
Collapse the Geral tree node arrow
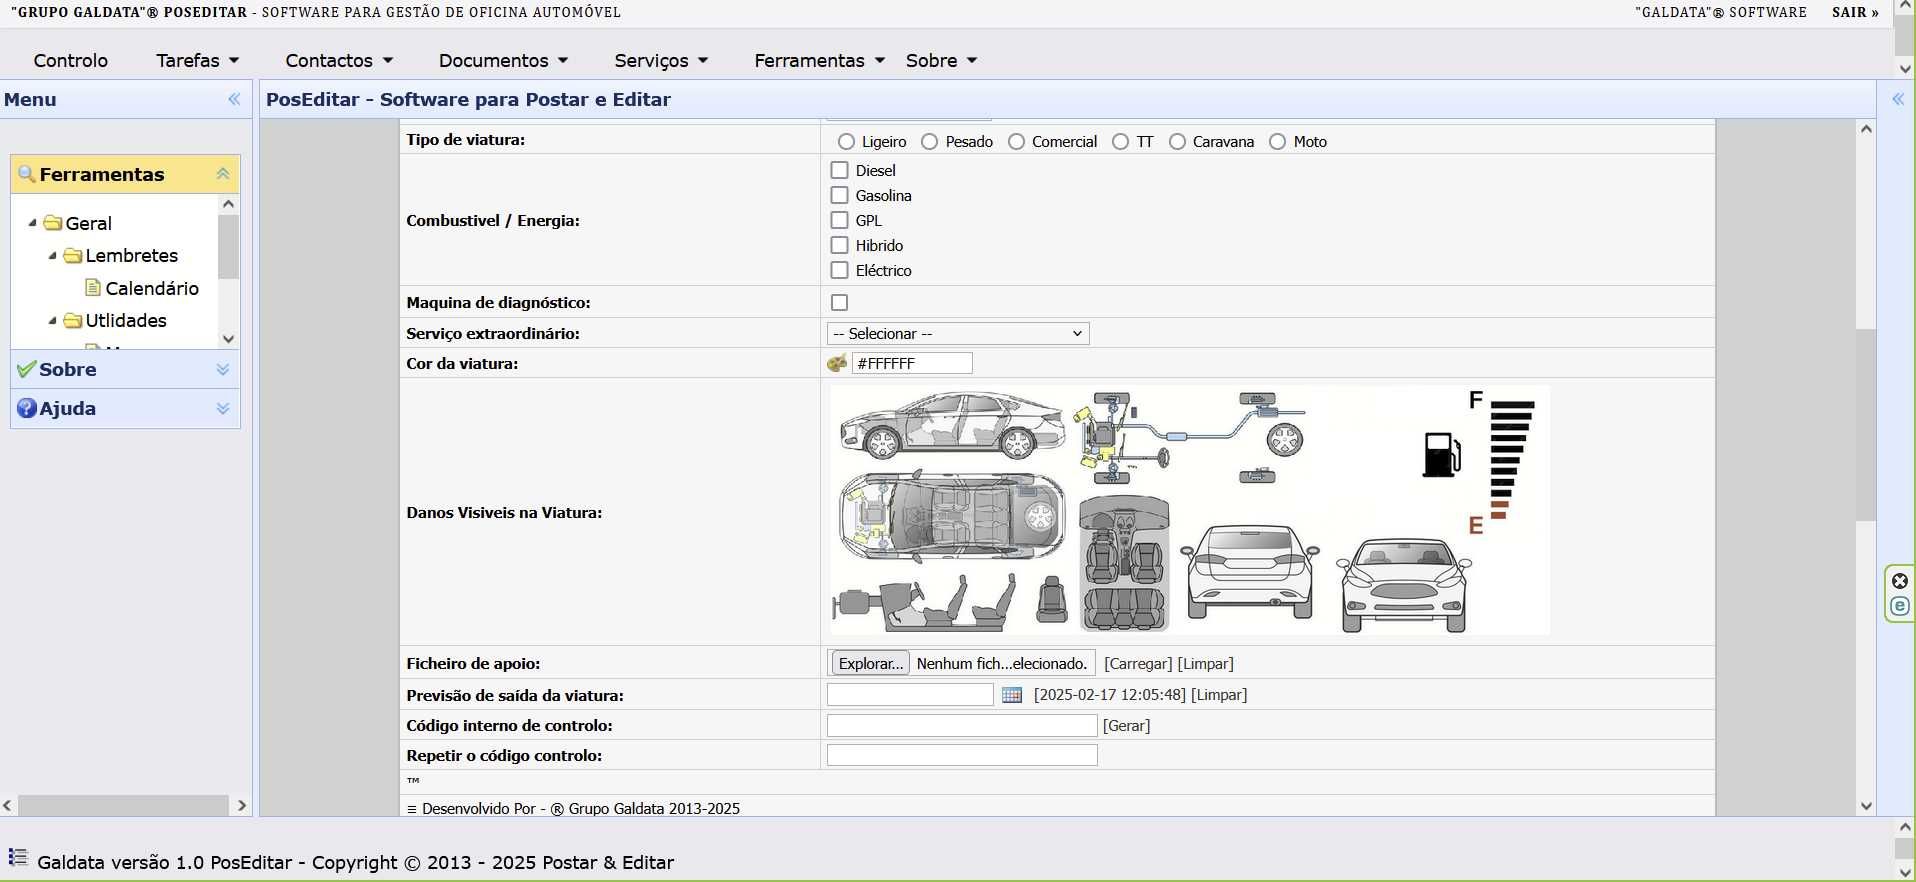pyautogui.click(x=32, y=223)
